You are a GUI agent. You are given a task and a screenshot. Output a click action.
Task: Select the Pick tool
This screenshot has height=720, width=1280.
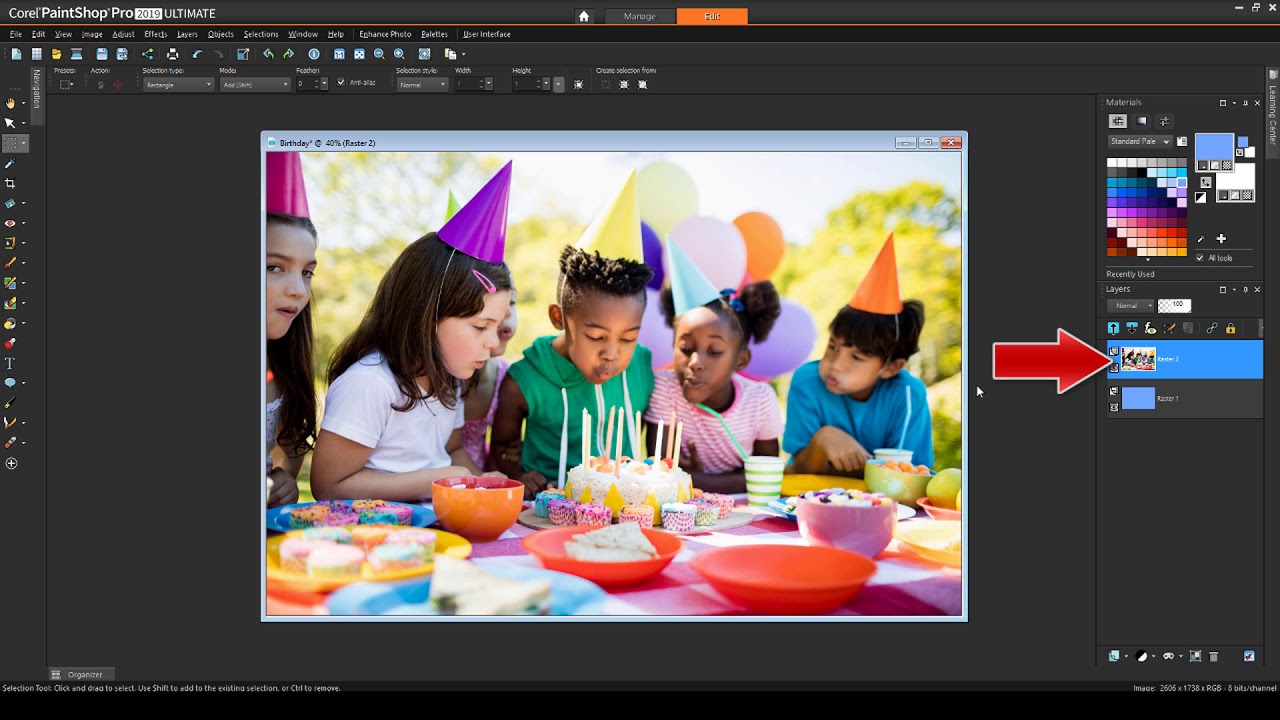11,123
